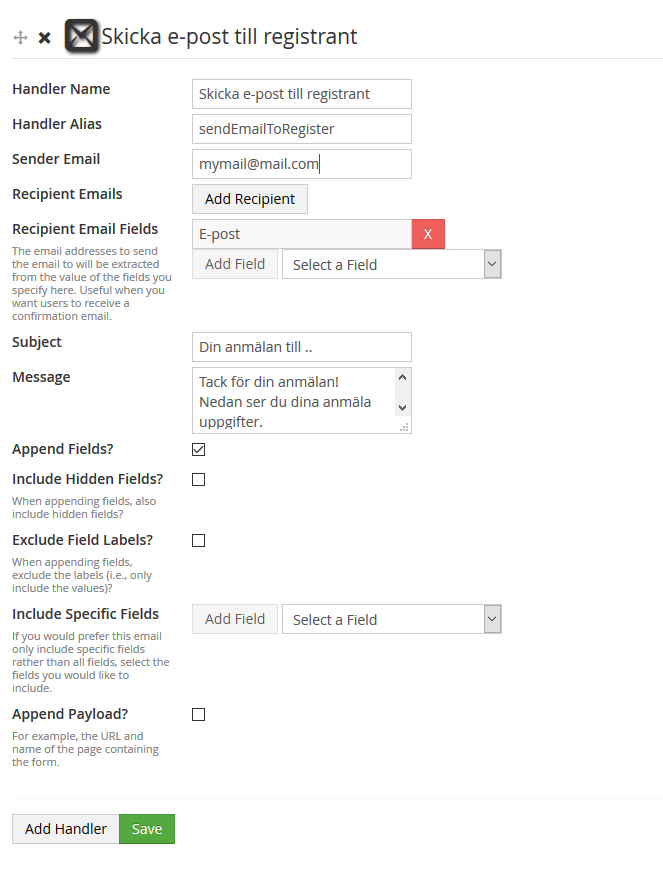
Task: Click the green Save button
Action: 147,829
